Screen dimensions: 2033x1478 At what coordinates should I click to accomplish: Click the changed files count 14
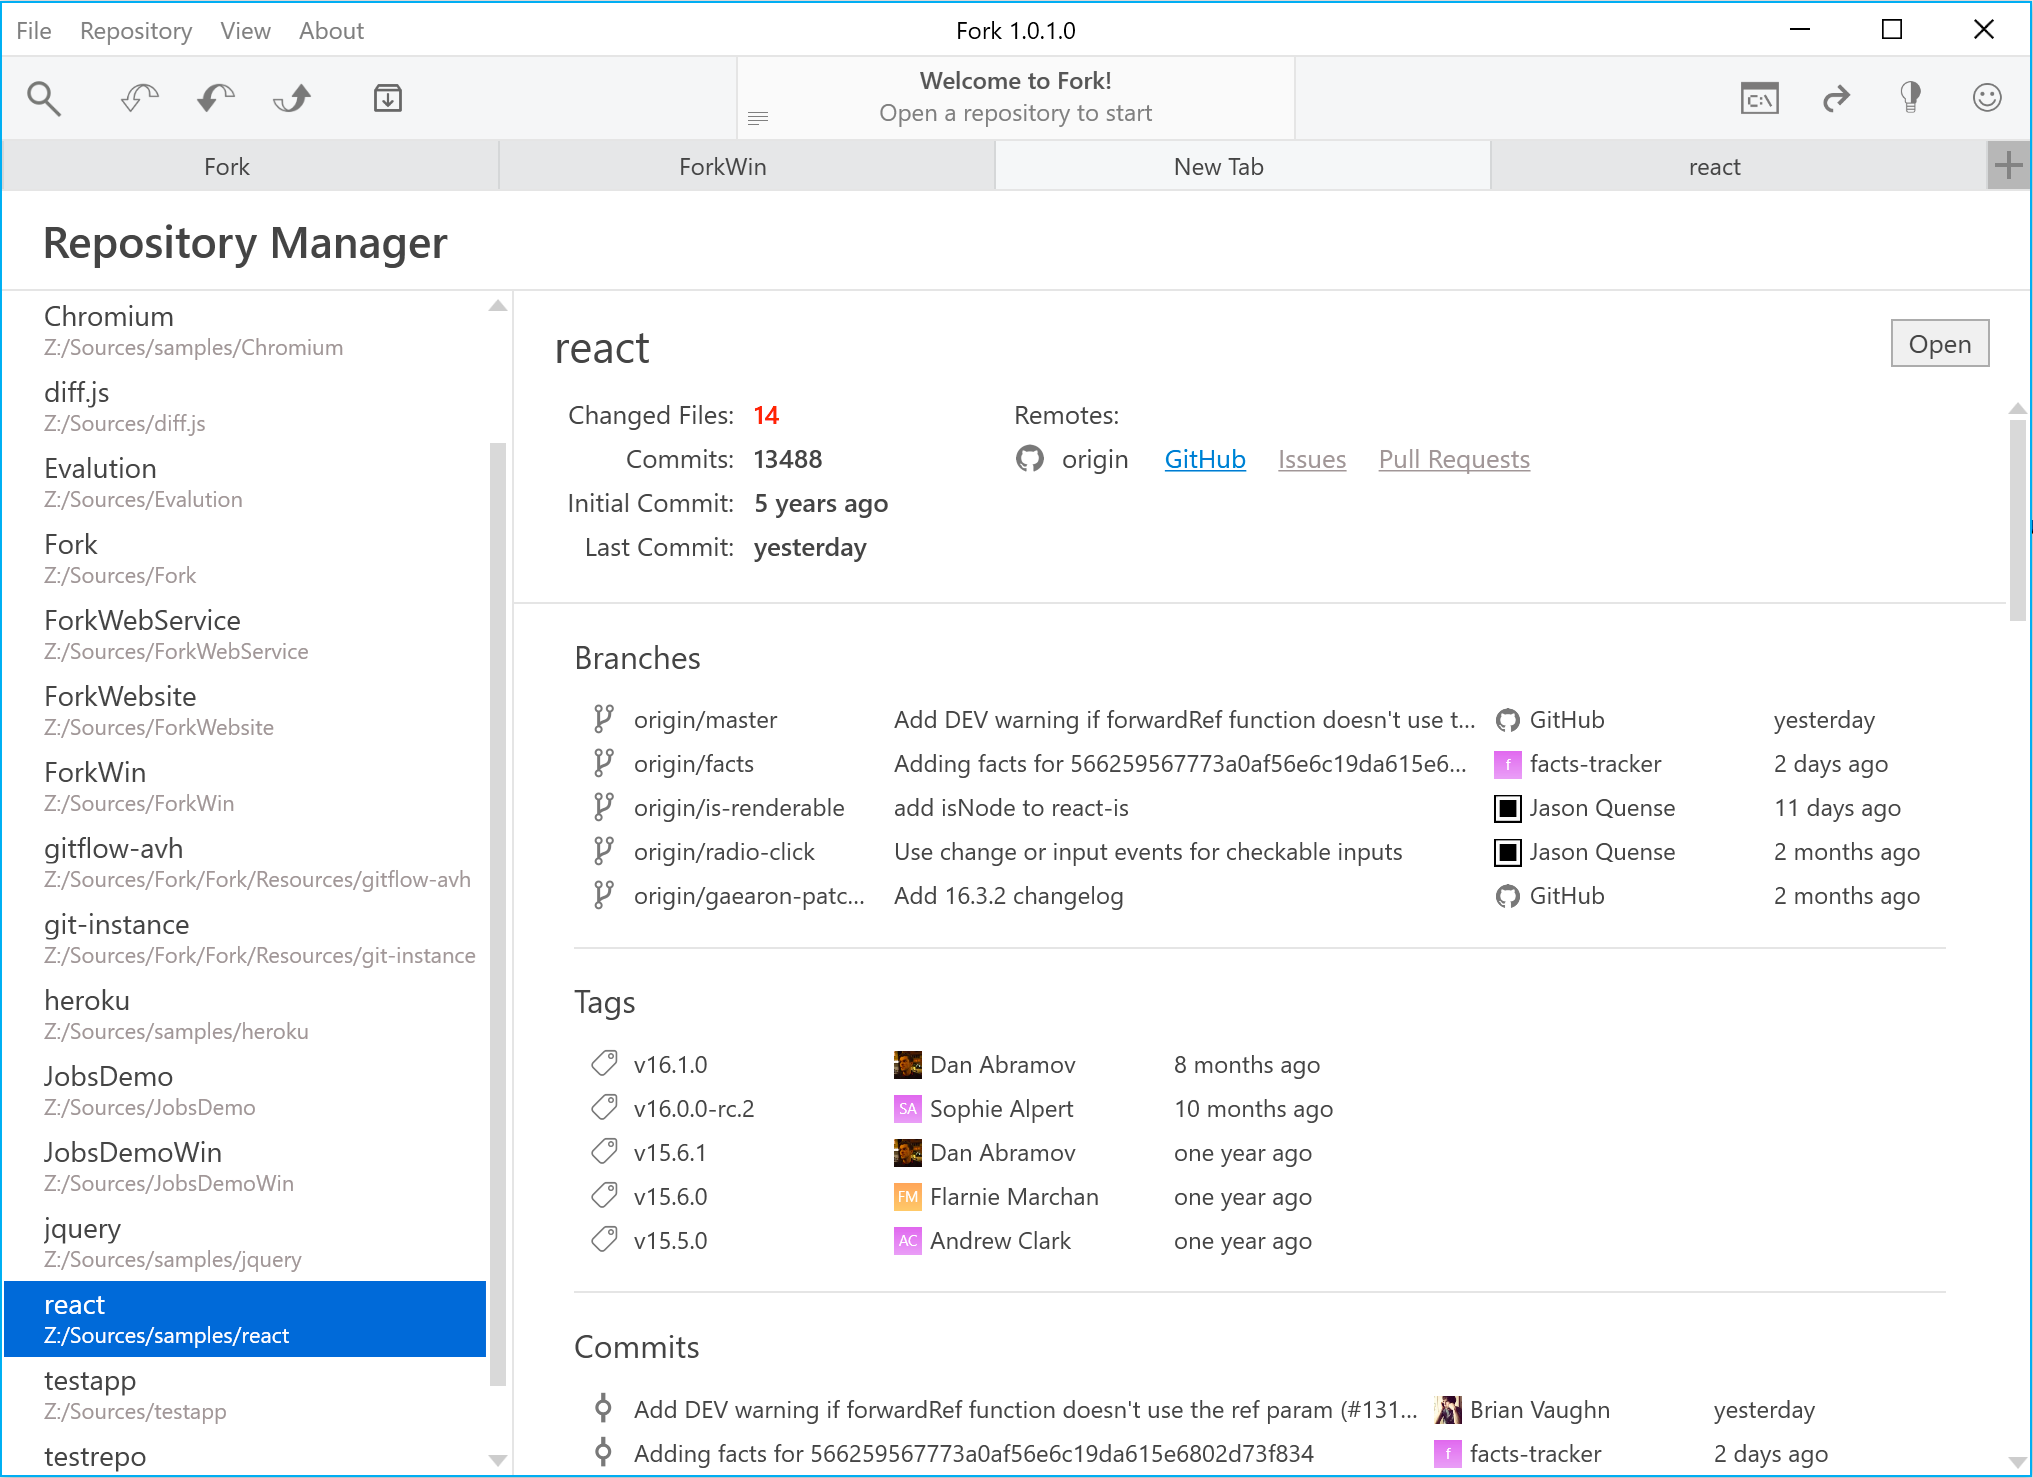766,415
